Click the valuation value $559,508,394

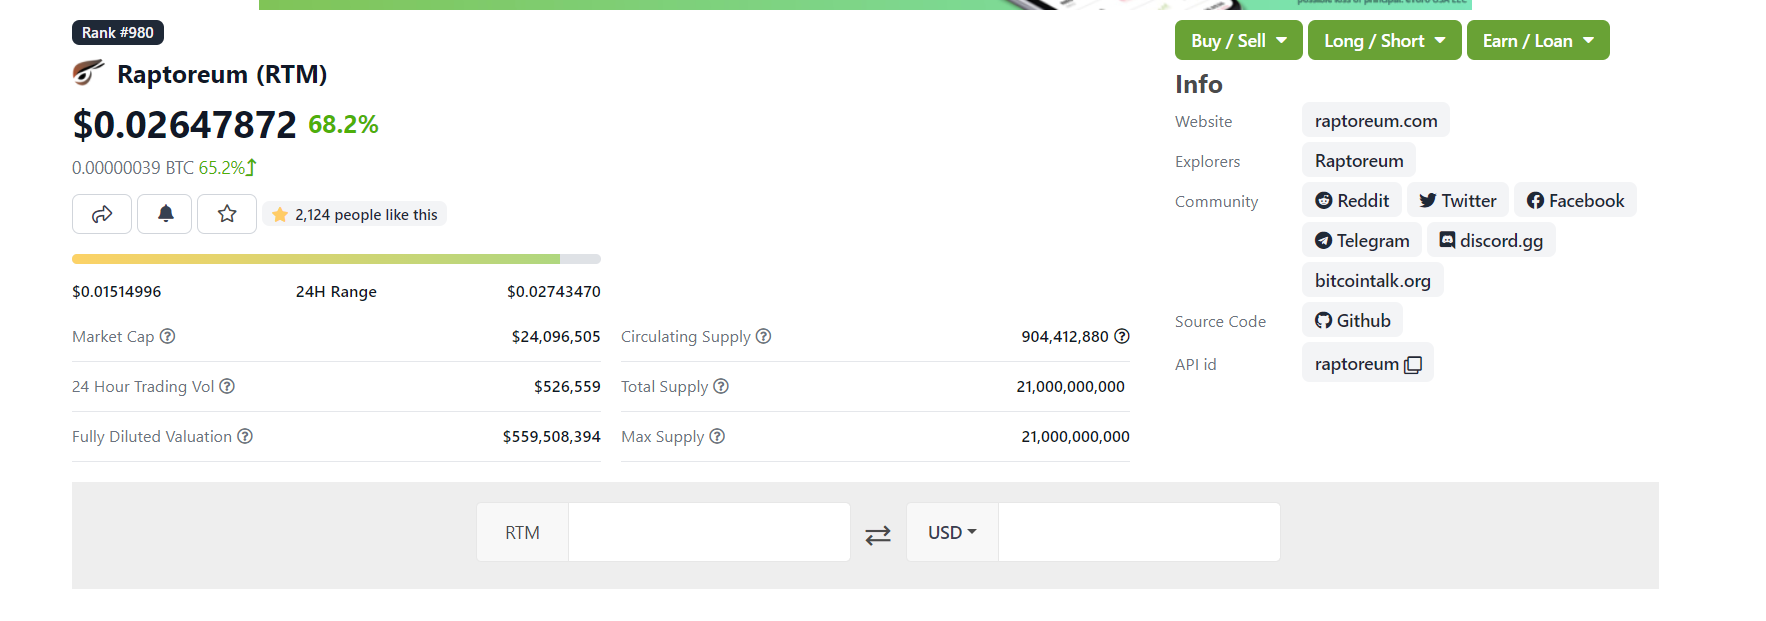552,436
